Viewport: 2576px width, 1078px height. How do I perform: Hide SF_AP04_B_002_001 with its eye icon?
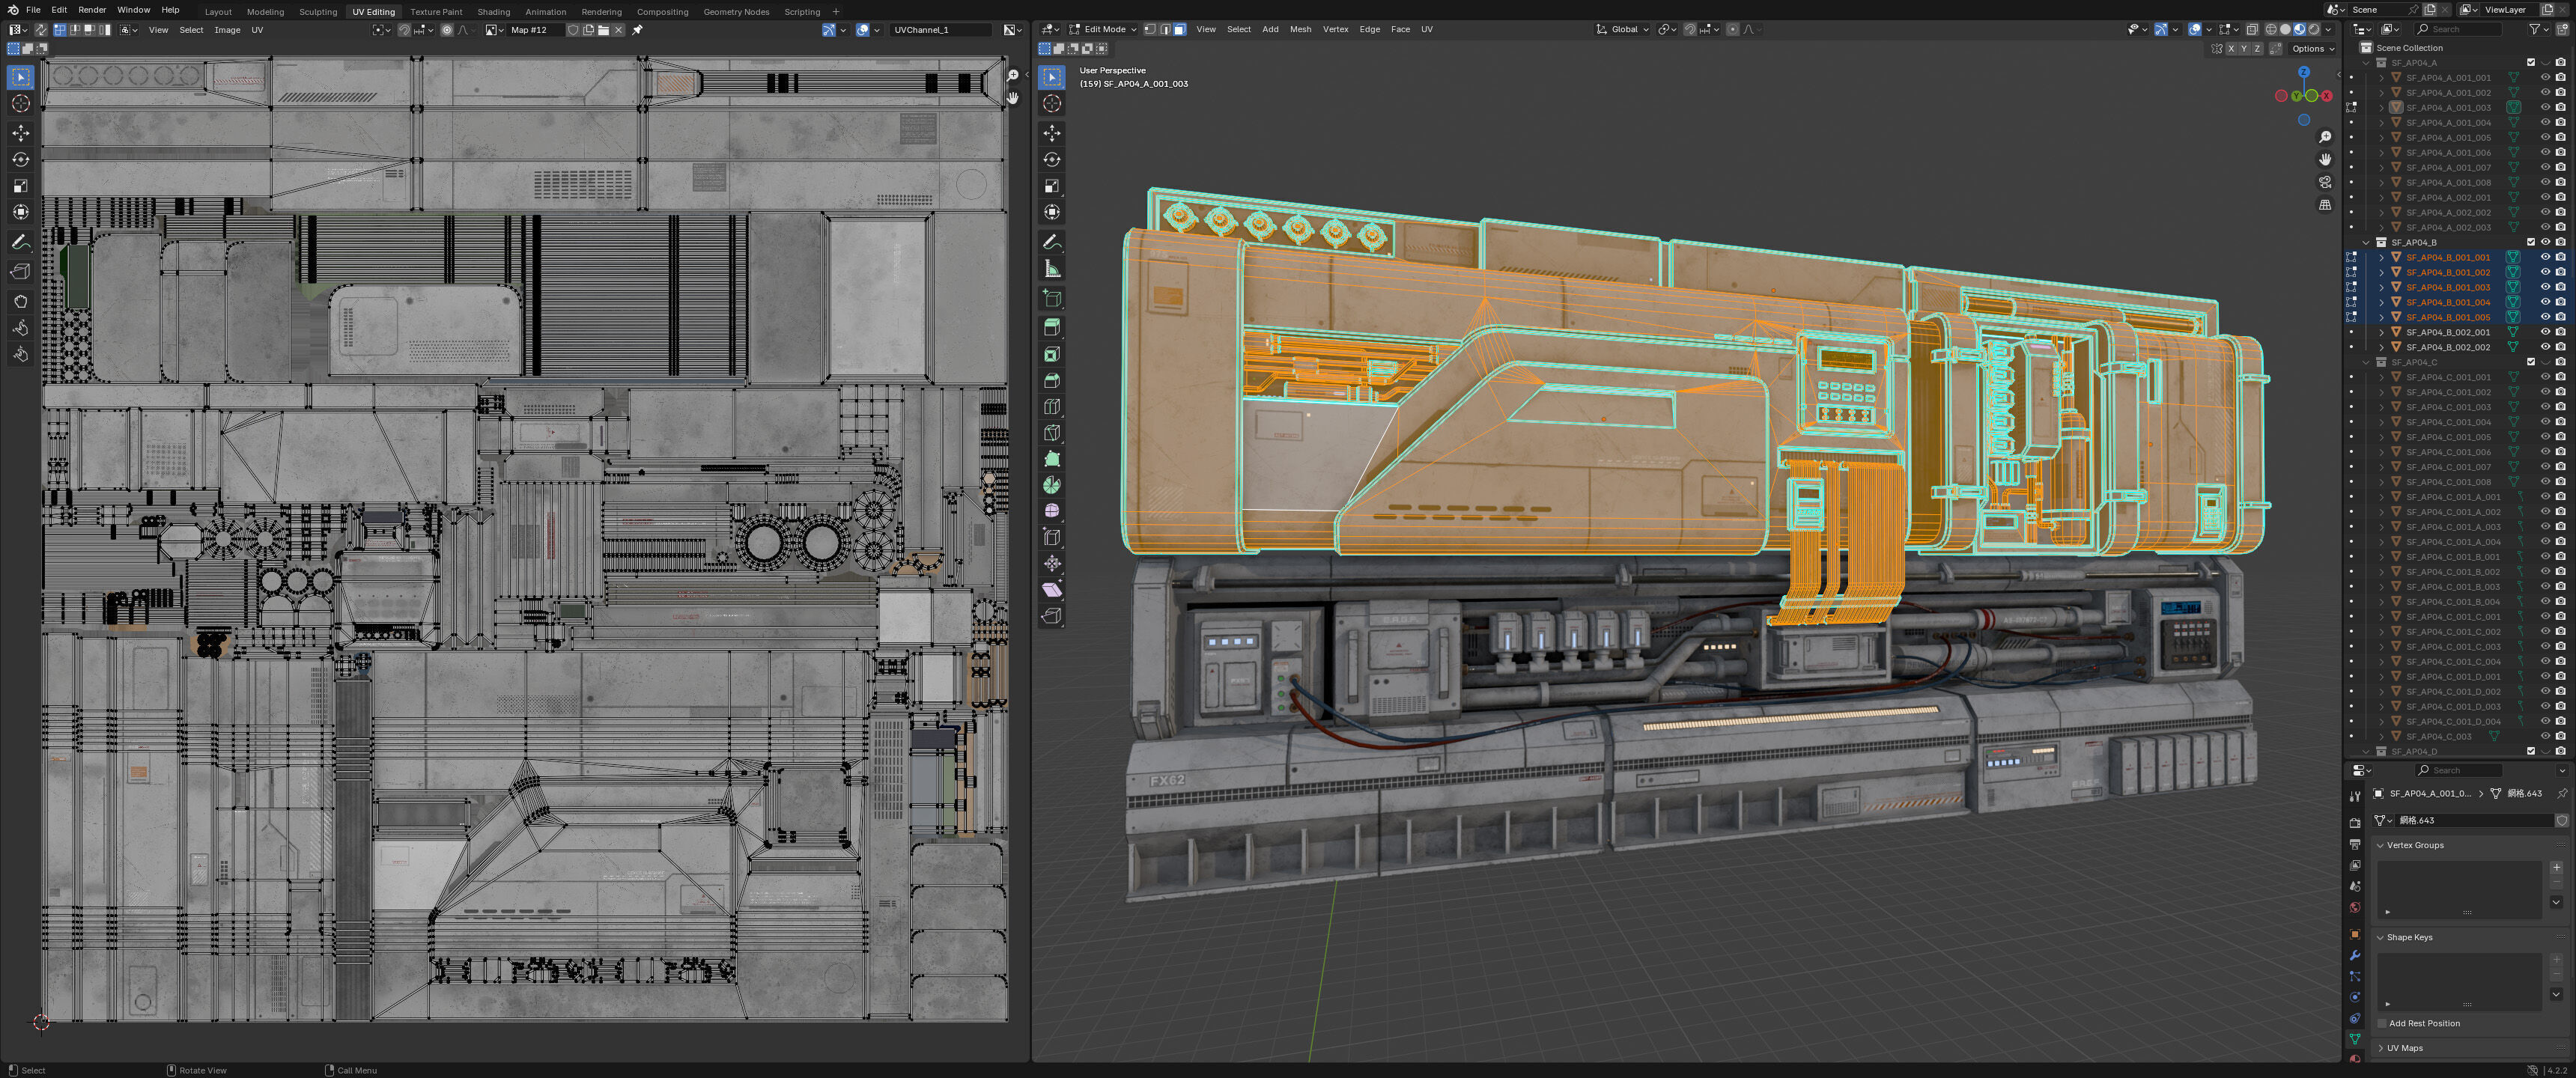click(x=2545, y=332)
